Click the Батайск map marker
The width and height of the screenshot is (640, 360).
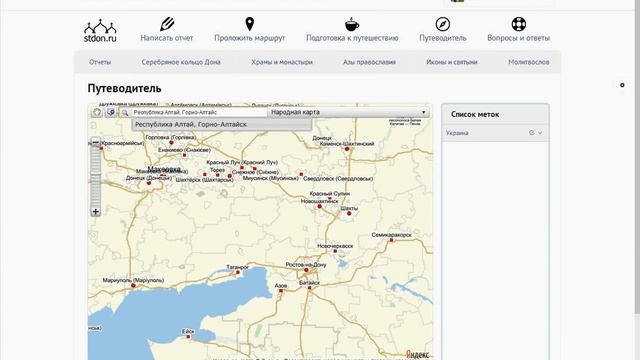(x=309, y=288)
